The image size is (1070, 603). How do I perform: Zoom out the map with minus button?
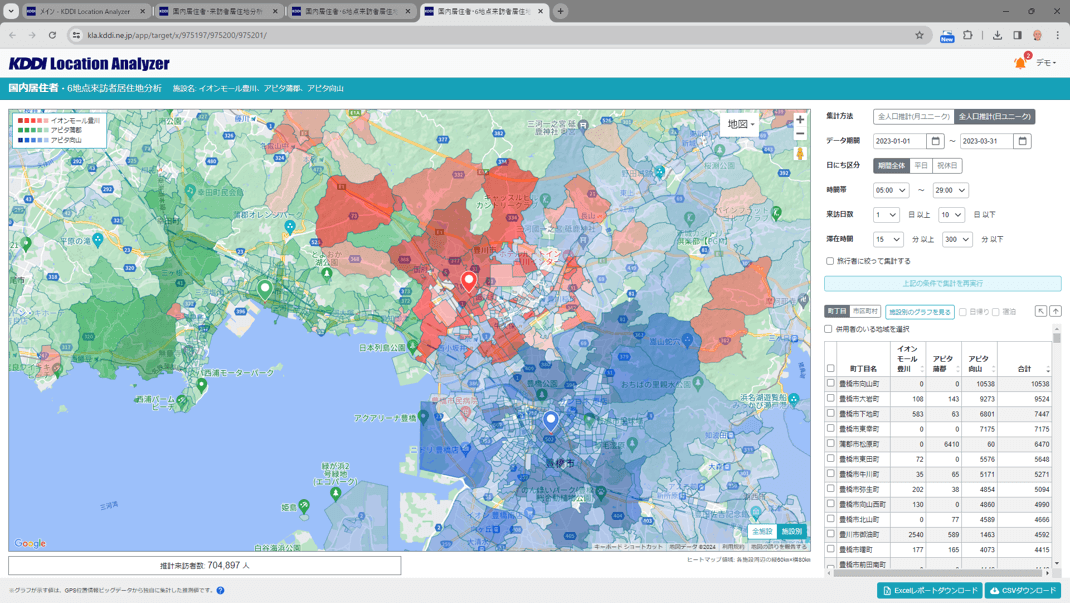click(x=800, y=134)
